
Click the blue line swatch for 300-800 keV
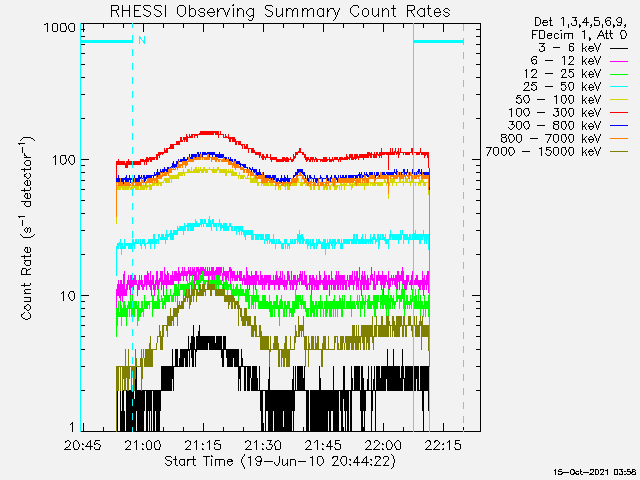[x=619, y=126]
